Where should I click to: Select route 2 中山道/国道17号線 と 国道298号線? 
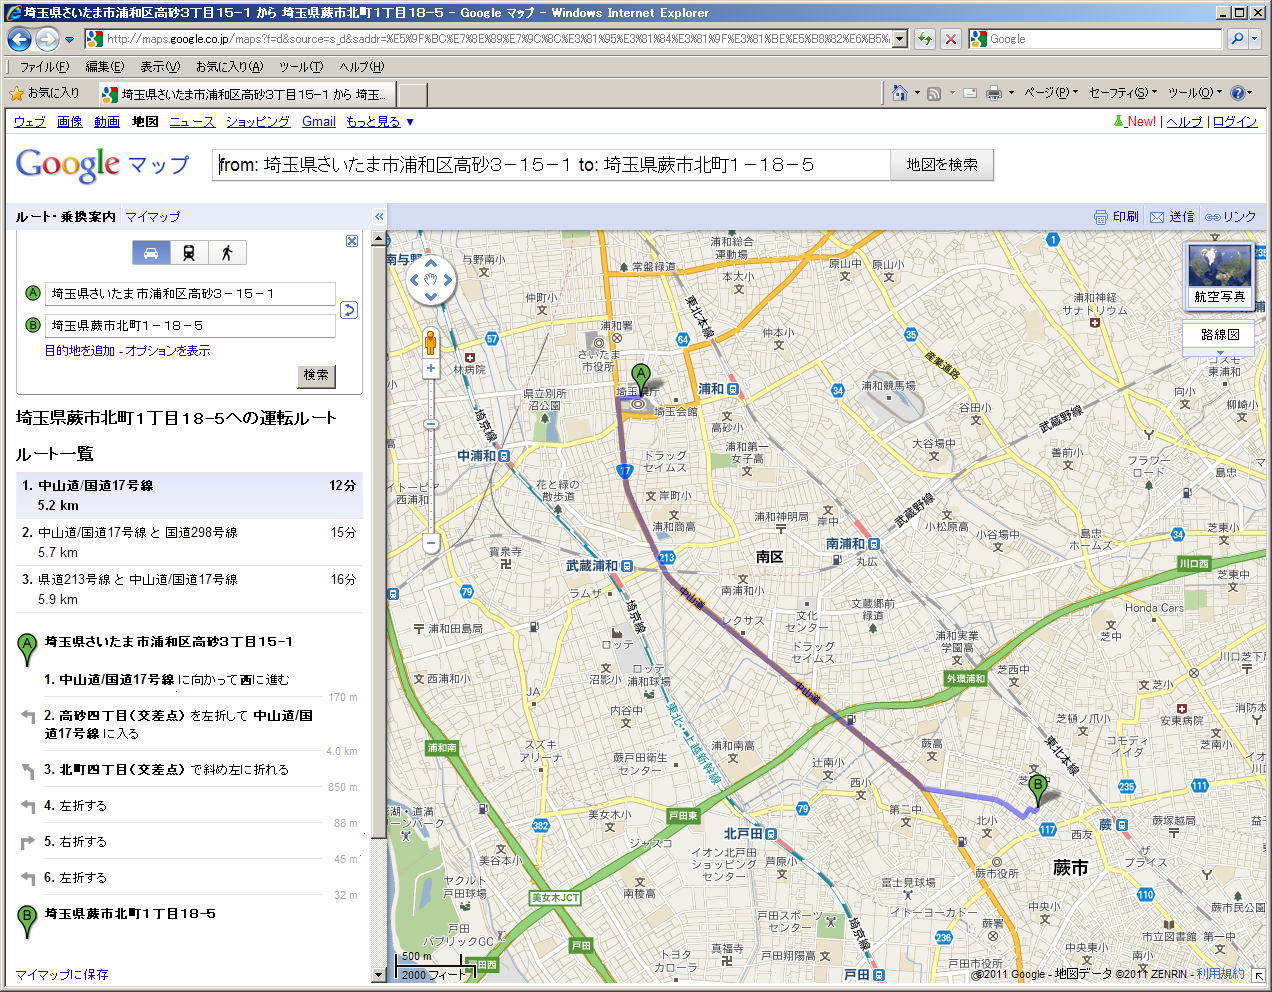(189, 543)
